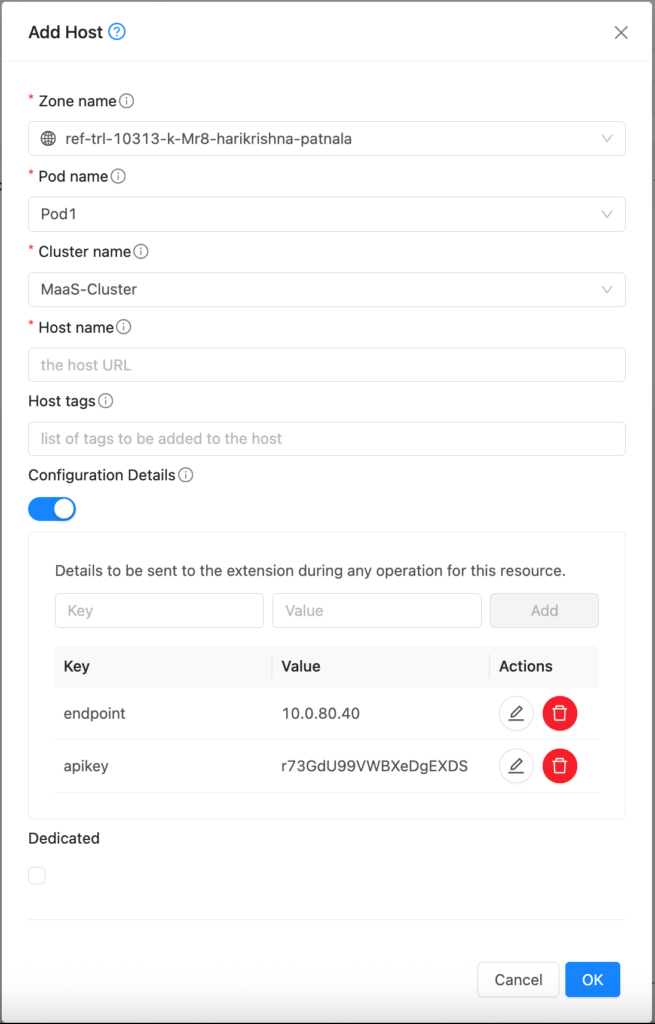Delete the endpoint configuration entry
655x1024 pixels.
point(560,713)
